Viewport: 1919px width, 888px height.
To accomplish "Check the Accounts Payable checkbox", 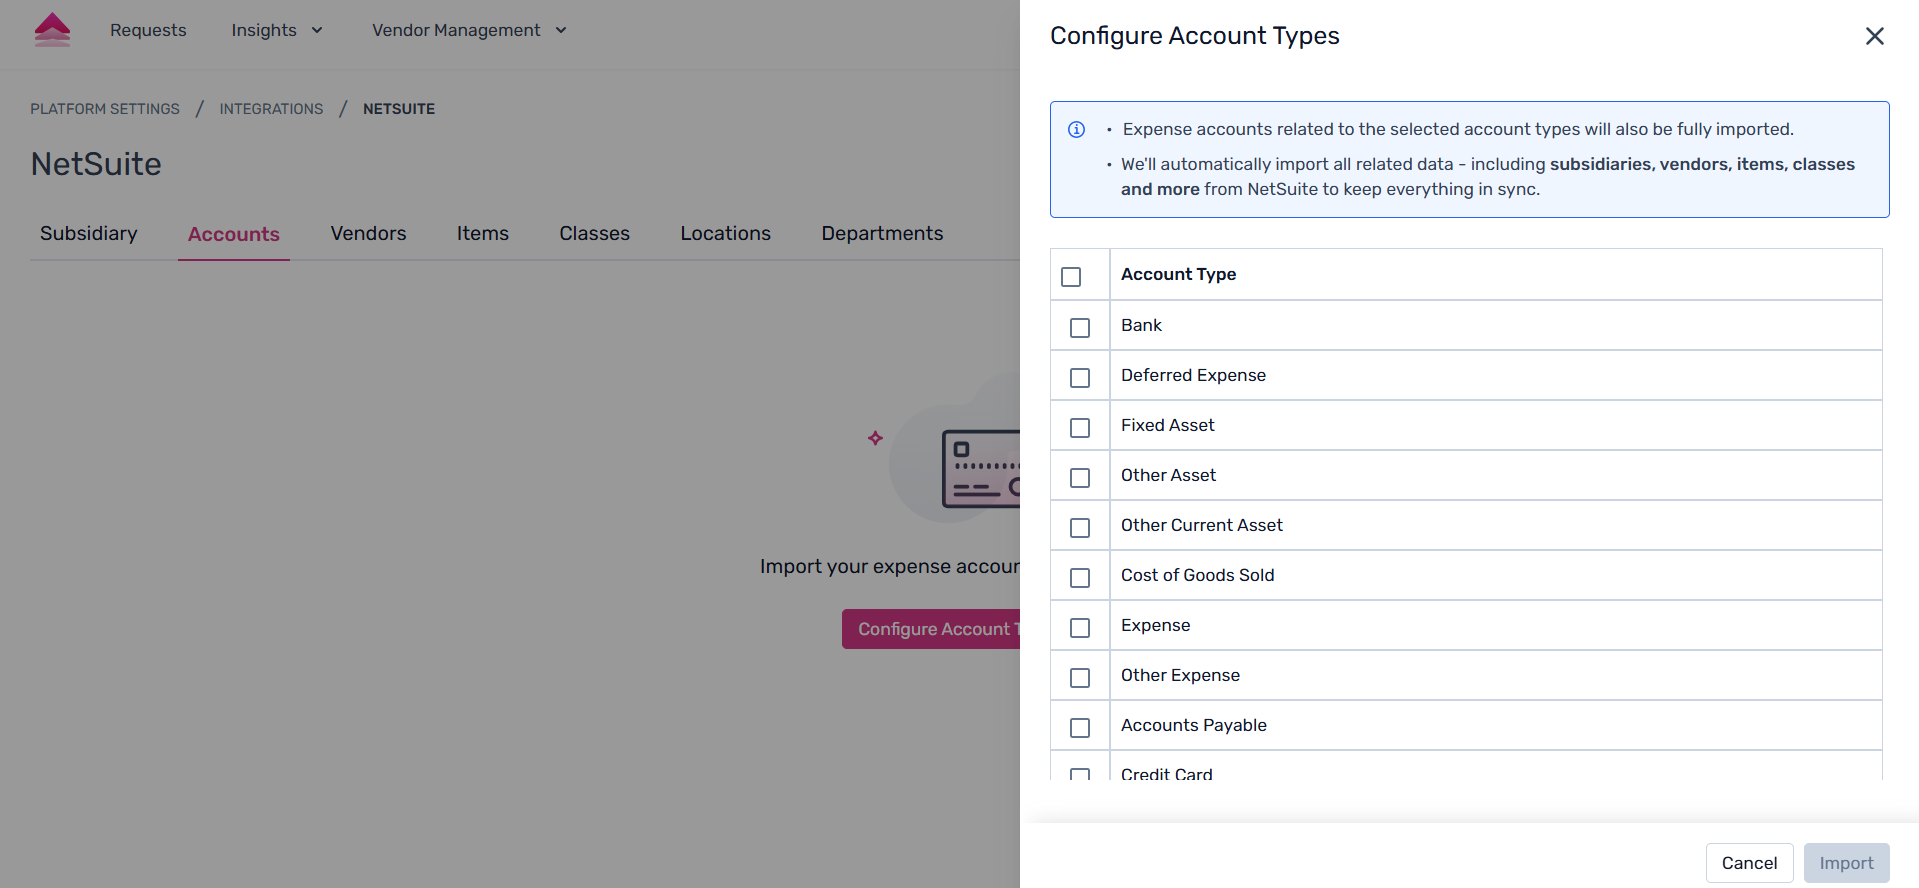I will click(1080, 727).
